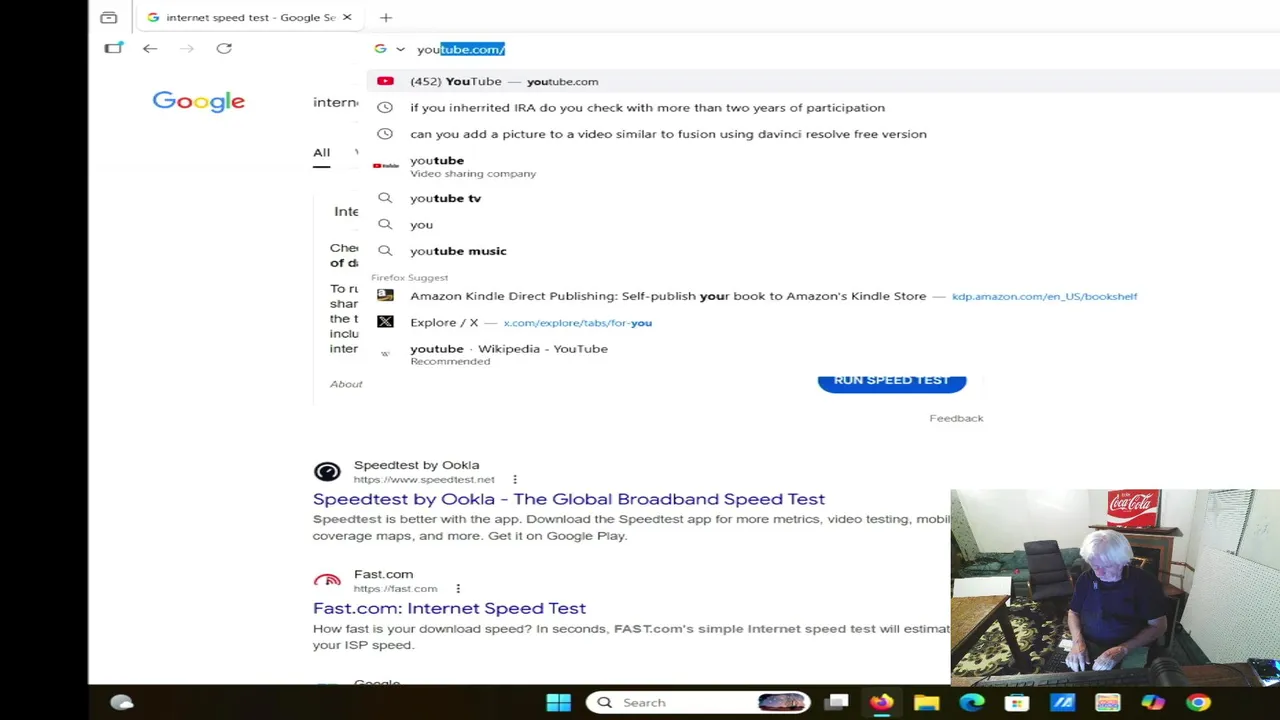Click the Google search engine icon in address bar
This screenshot has width=1280, height=720.
coord(380,49)
